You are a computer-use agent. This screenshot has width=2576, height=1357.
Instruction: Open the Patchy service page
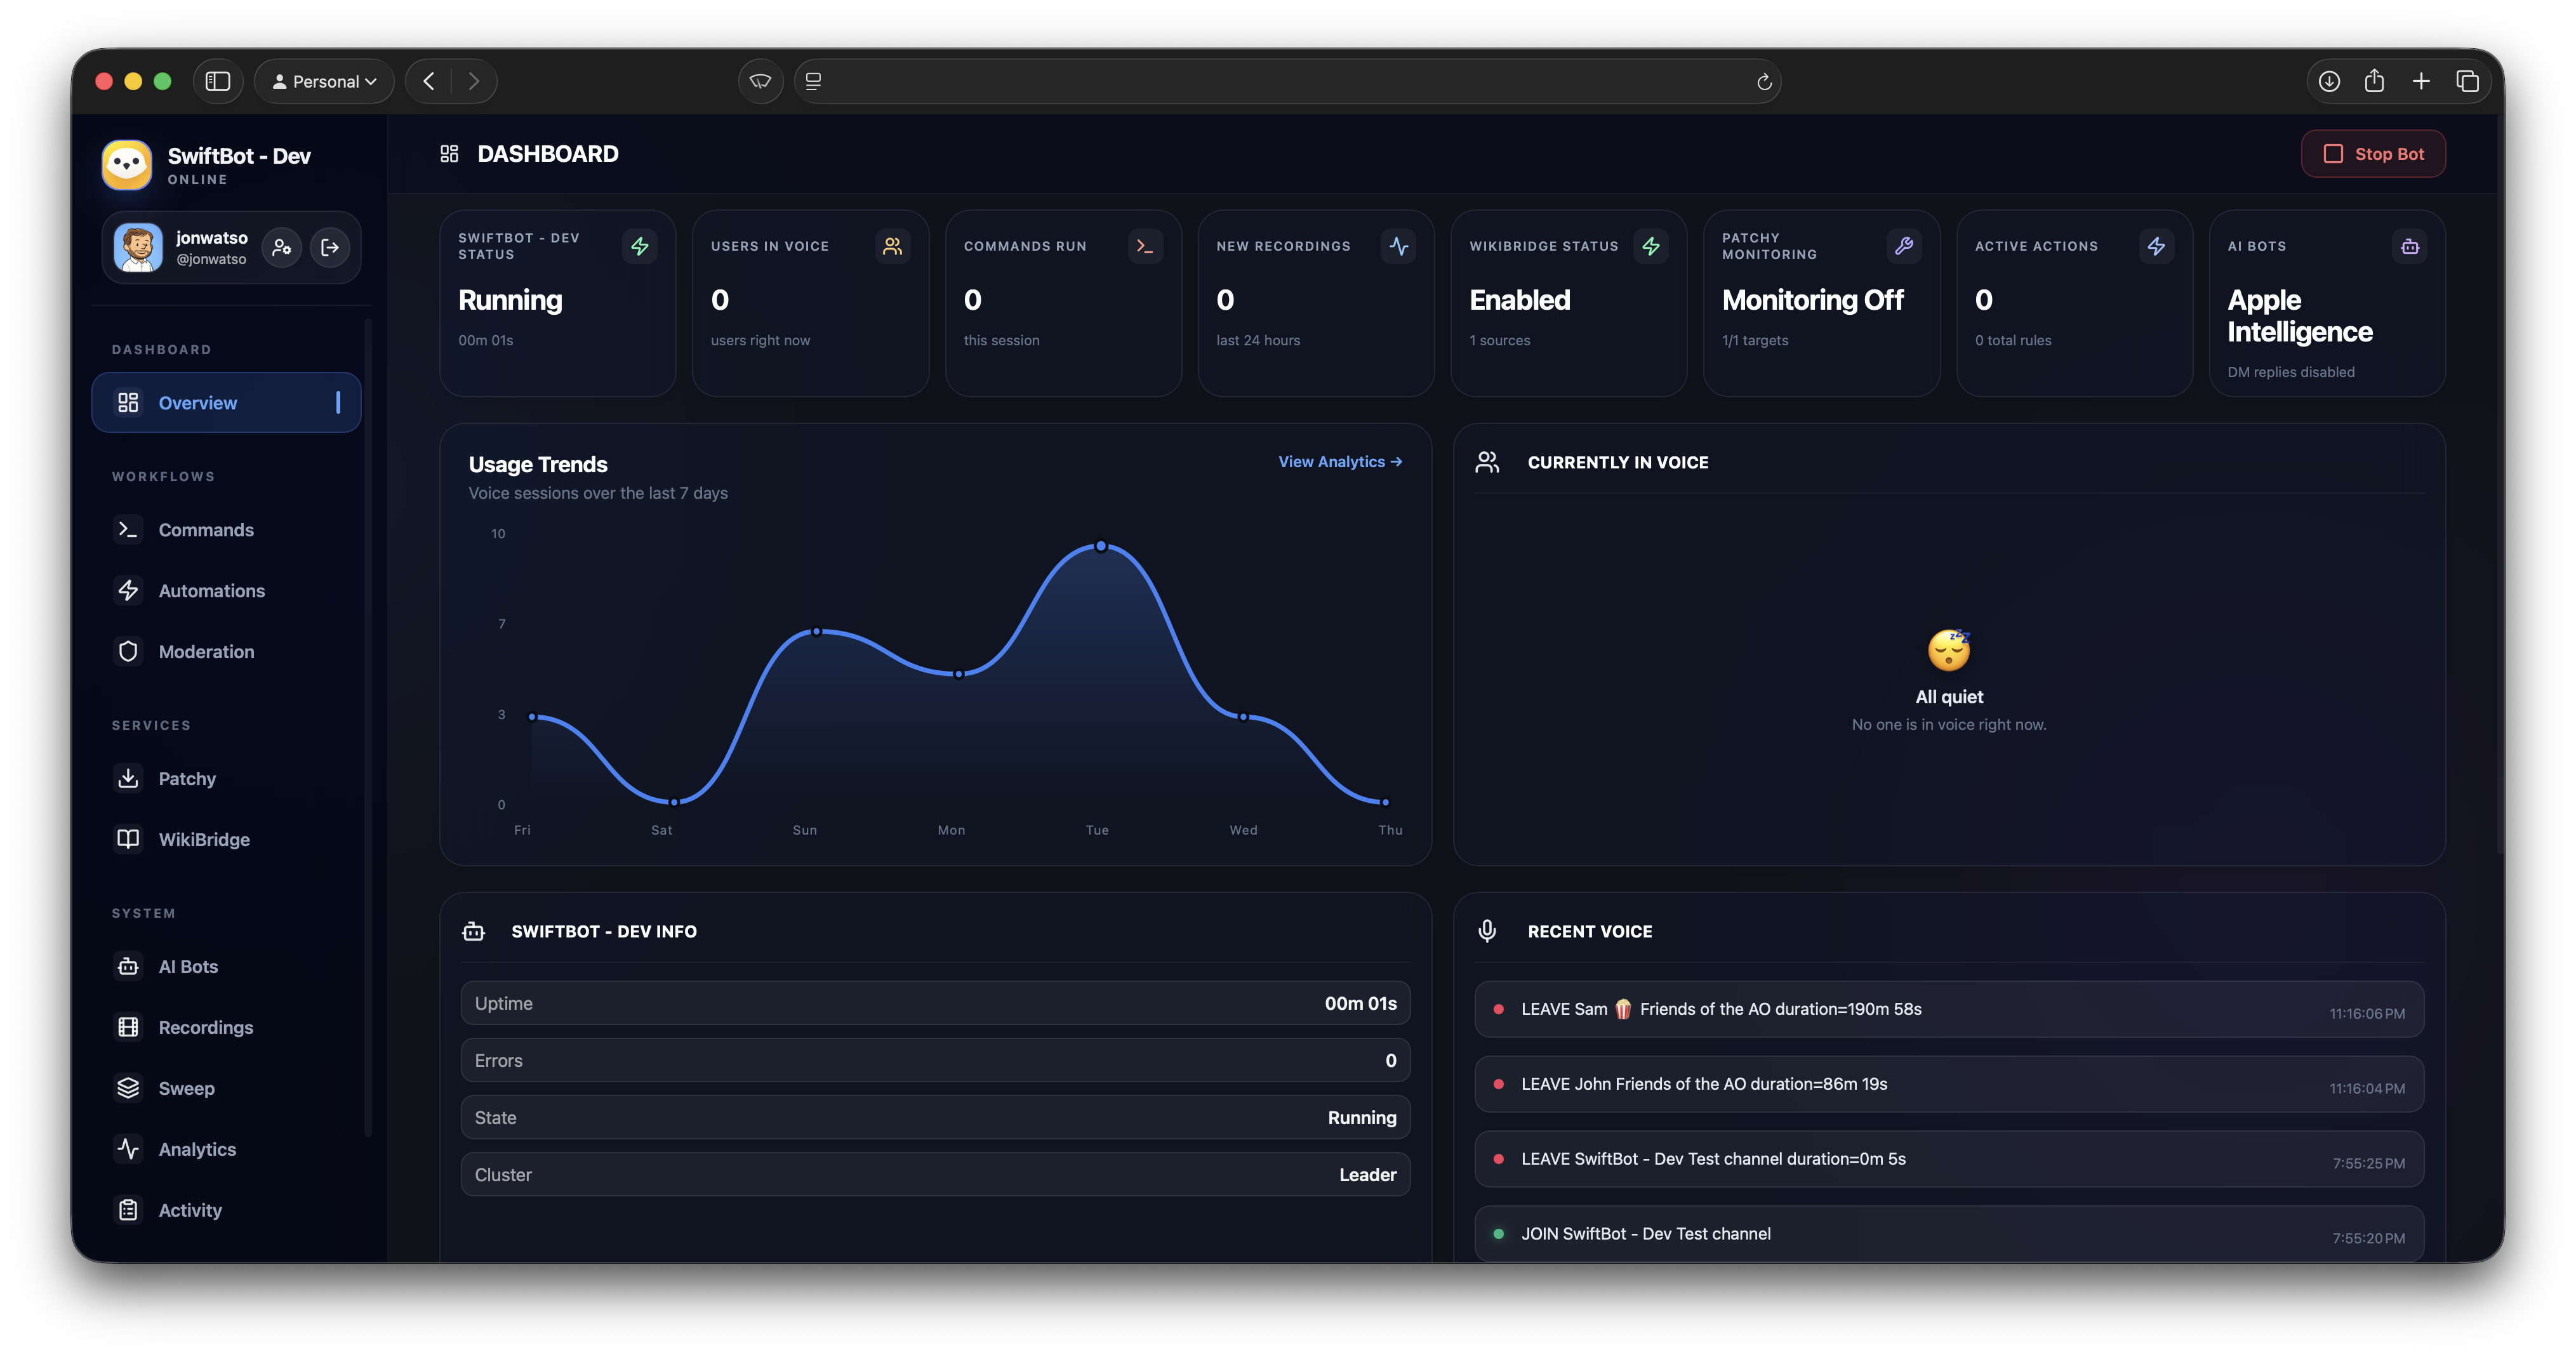pos(226,779)
